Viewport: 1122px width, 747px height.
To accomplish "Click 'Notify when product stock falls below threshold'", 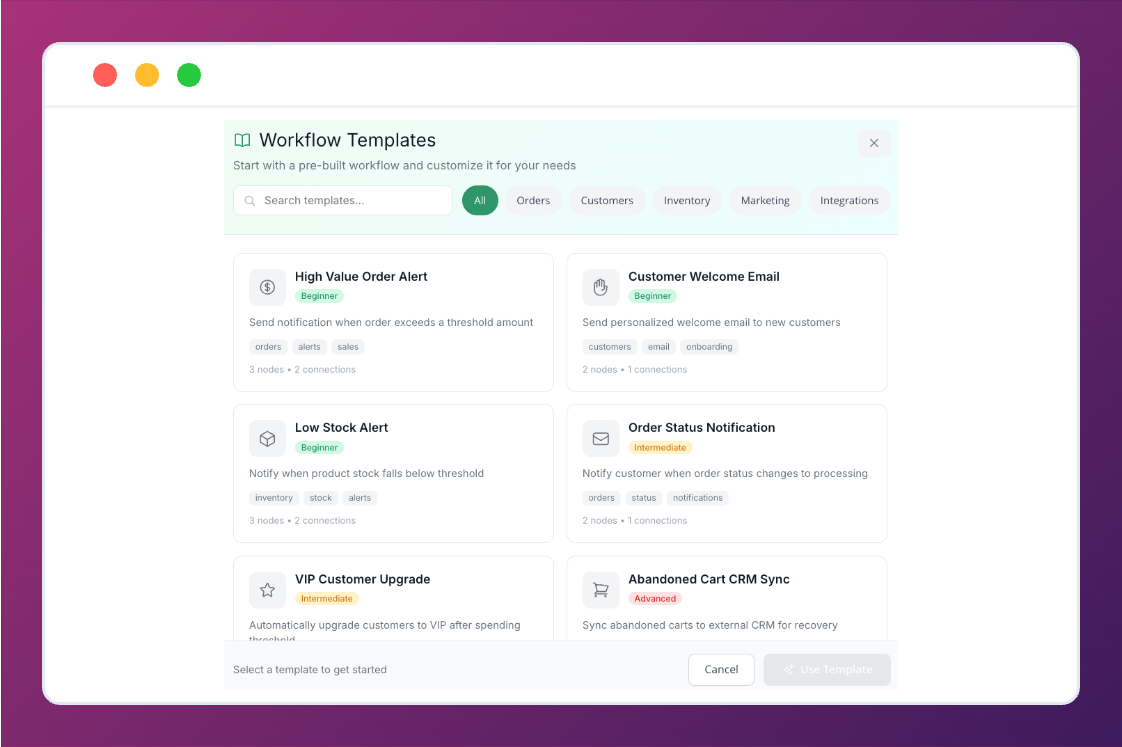I will (366, 474).
